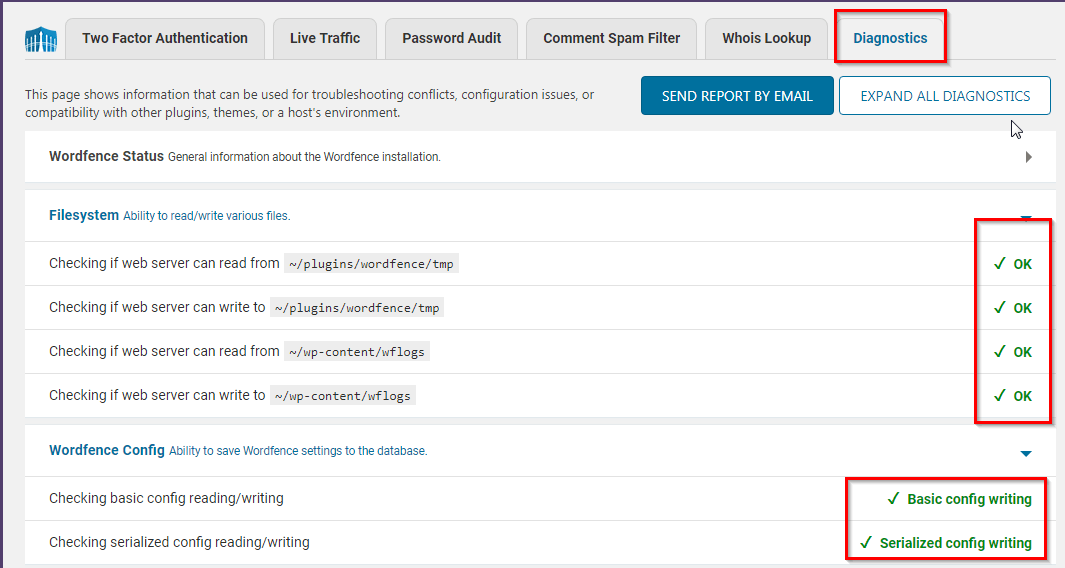The width and height of the screenshot is (1065, 568).
Task: Click OK status for writing plugins/wordfence/tmp
Action: pos(1013,308)
